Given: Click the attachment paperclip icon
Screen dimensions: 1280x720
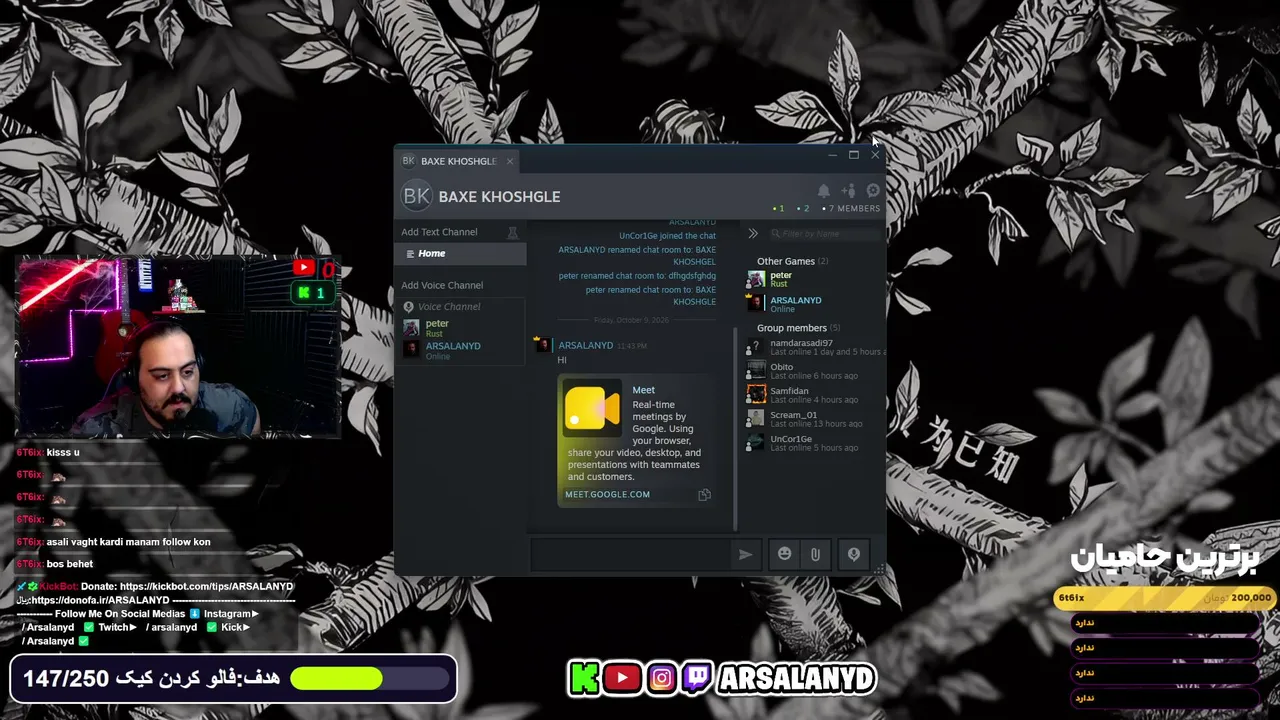Looking at the screenshot, I should [815, 554].
